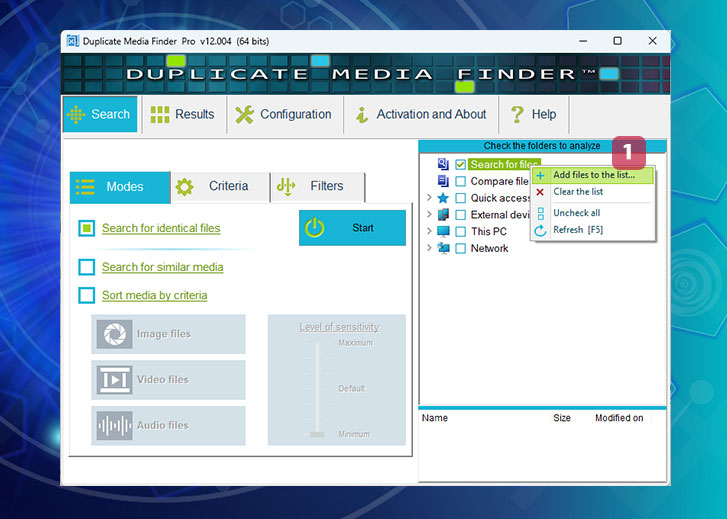This screenshot has height=519, width=727.
Task: Click the Video files button label
Action: [x=163, y=380]
